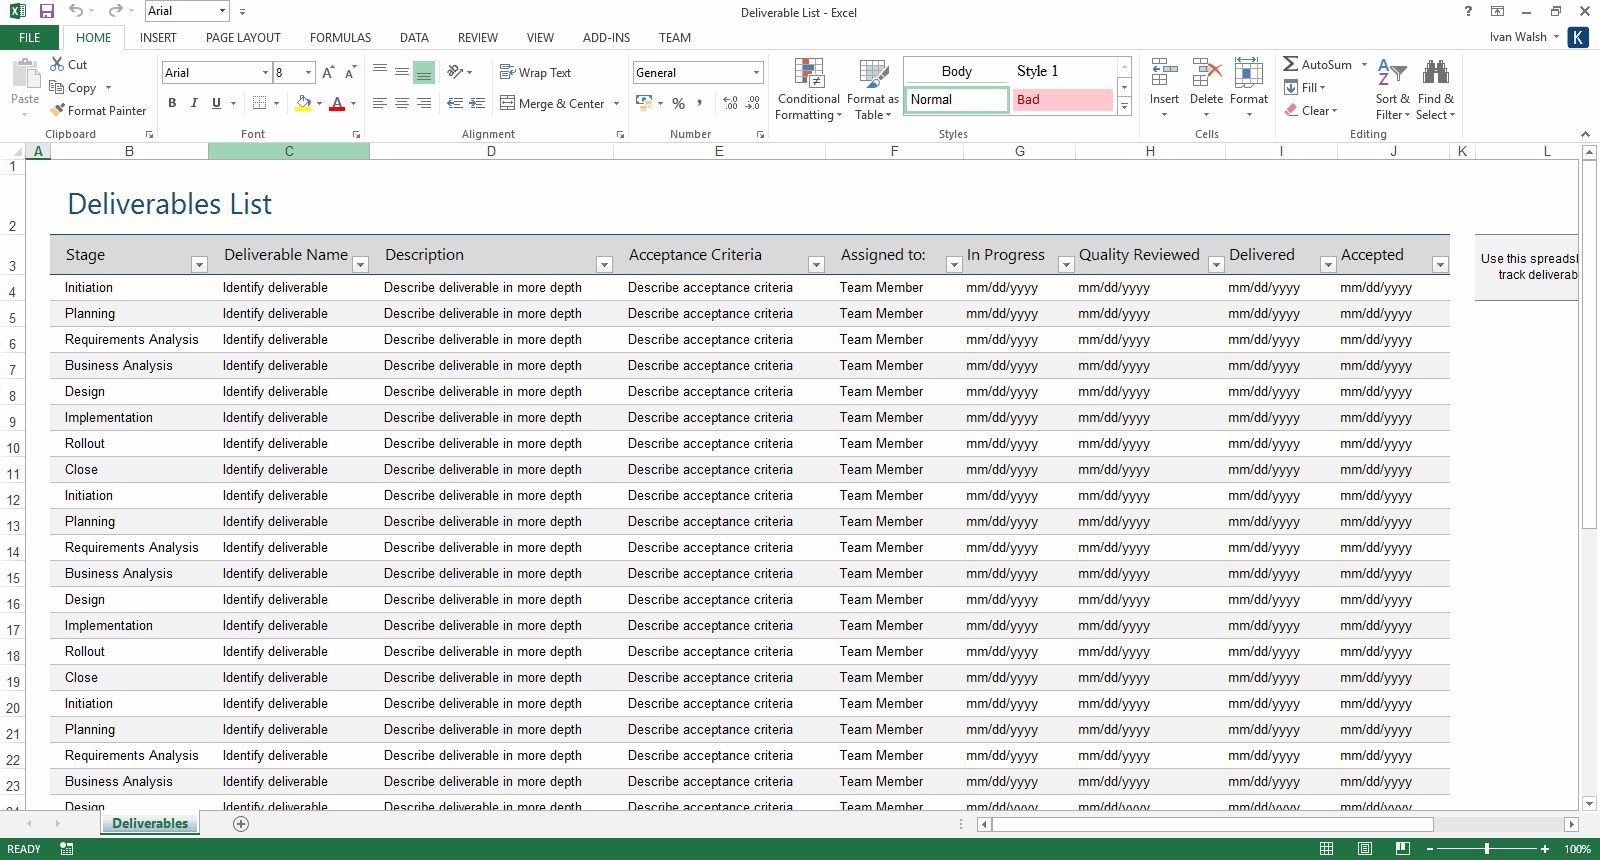Click the Undo arrow icon
The image size is (1600, 860).
[76, 11]
